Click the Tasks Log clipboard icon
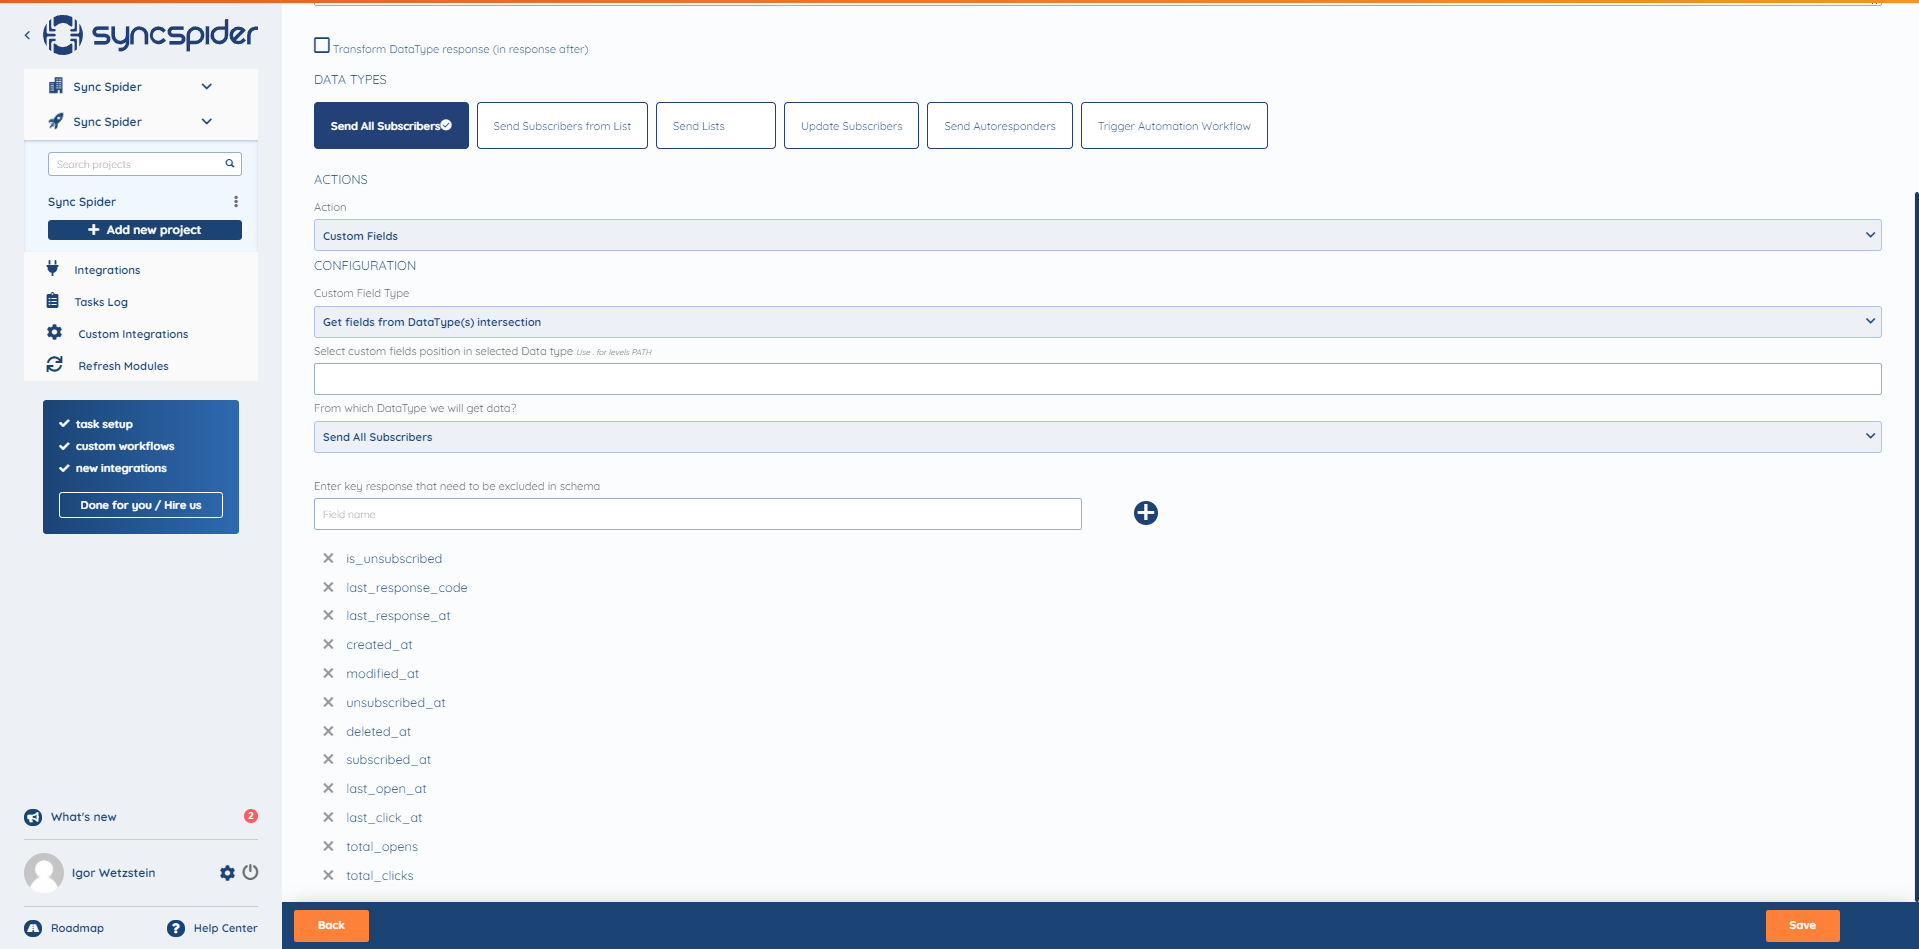 click(53, 301)
